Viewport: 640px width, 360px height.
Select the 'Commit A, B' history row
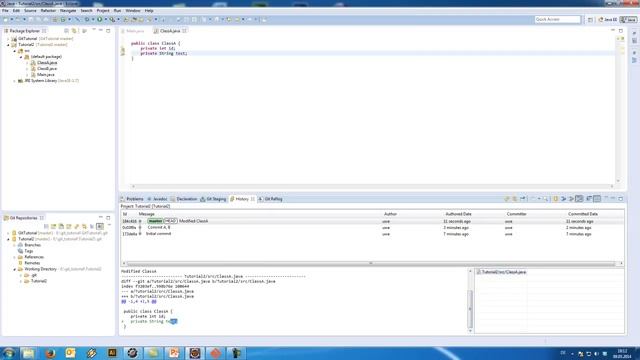click(x=372, y=228)
